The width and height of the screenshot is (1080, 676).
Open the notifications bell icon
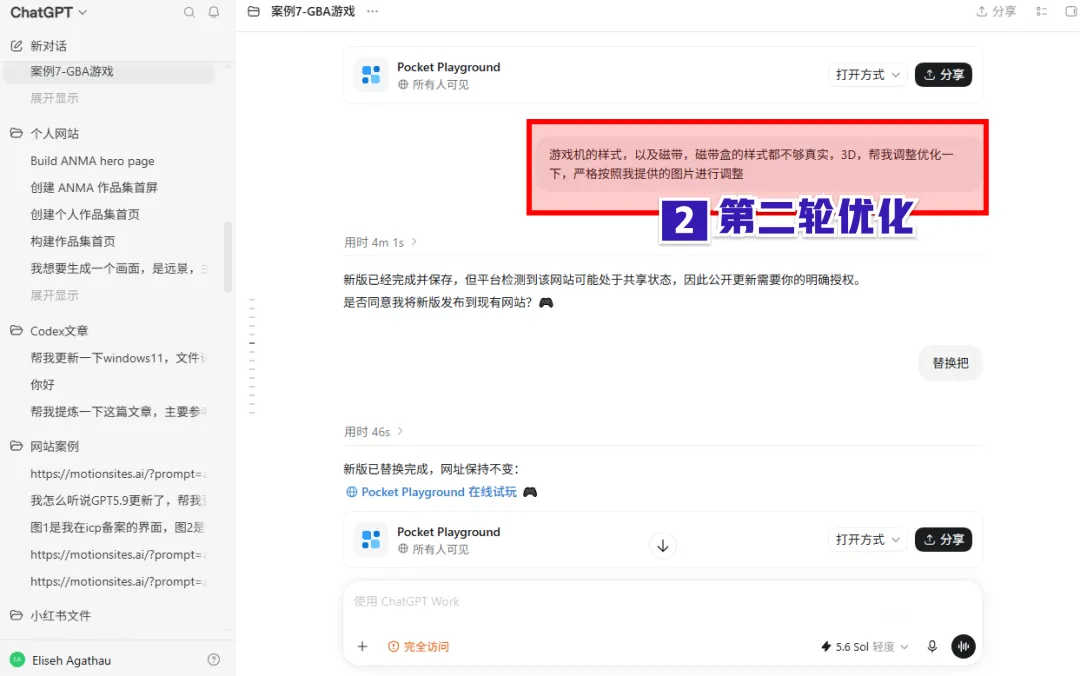(x=214, y=12)
